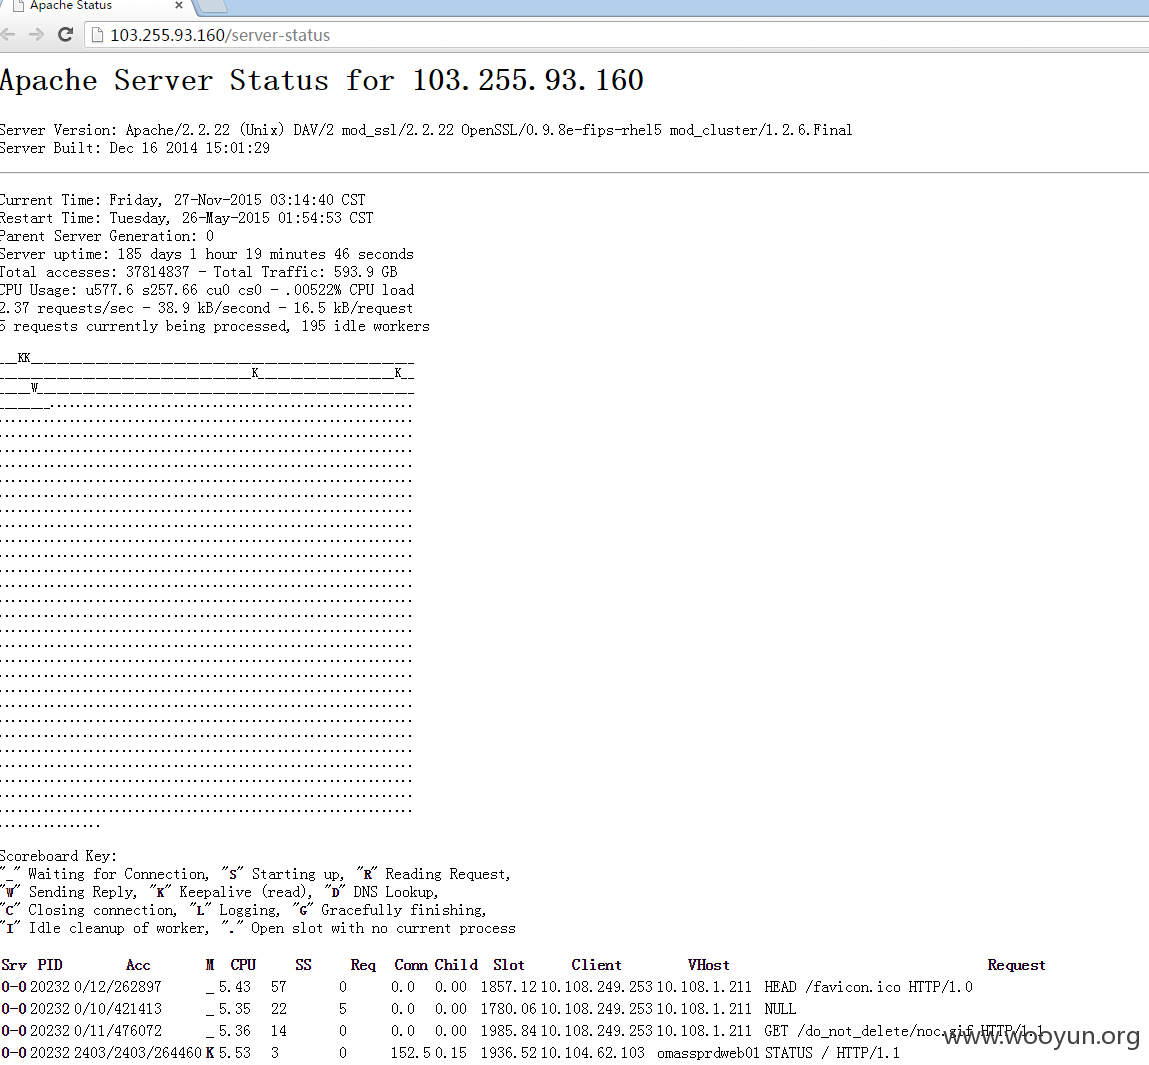Click the Parent Server Generation: 0 line
1149x1065 pixels.
click(107, 236)
